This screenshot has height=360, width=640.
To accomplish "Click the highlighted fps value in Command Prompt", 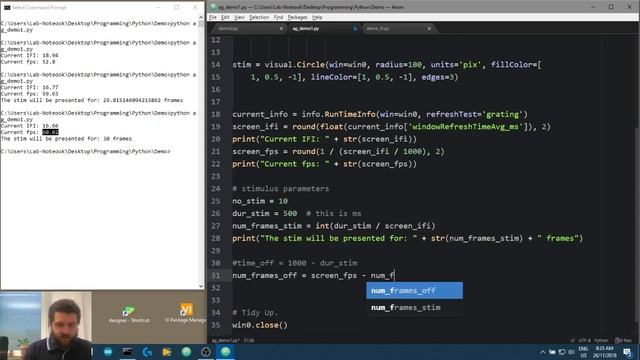I will click(x=50, y=132).
